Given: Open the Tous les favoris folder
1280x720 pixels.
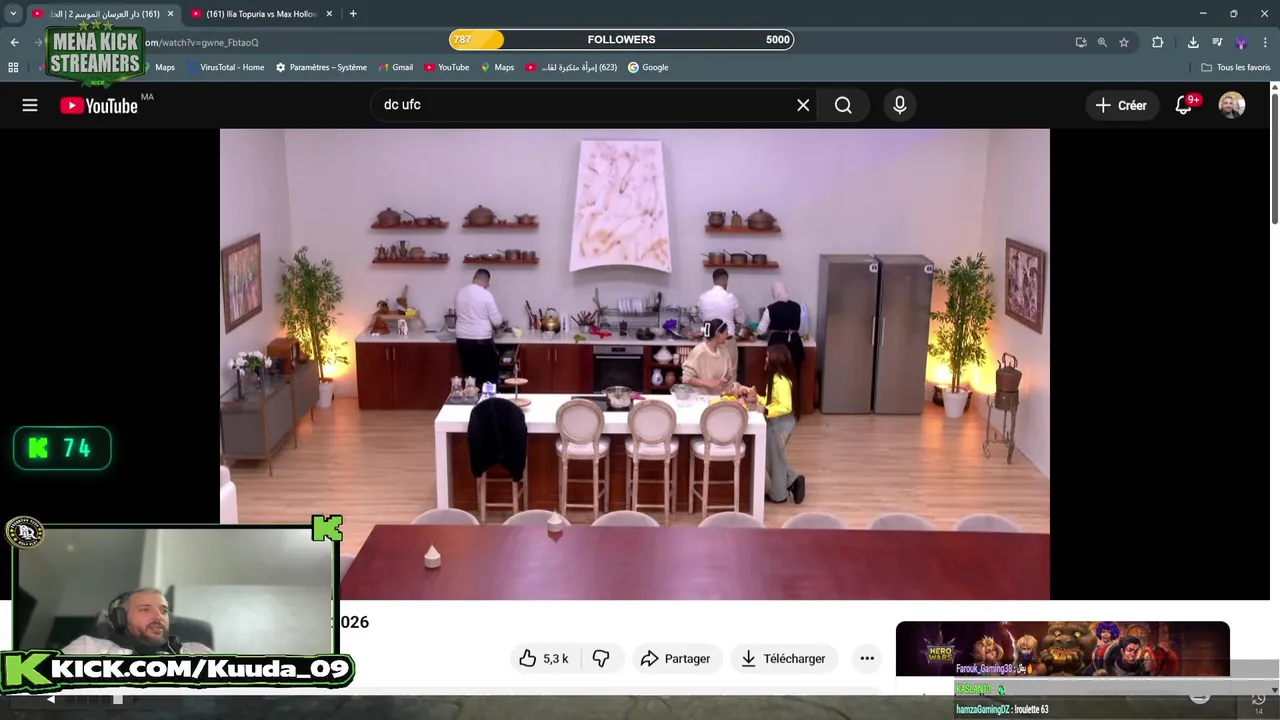Looking at the screenshot, I should coord(1235,67).
